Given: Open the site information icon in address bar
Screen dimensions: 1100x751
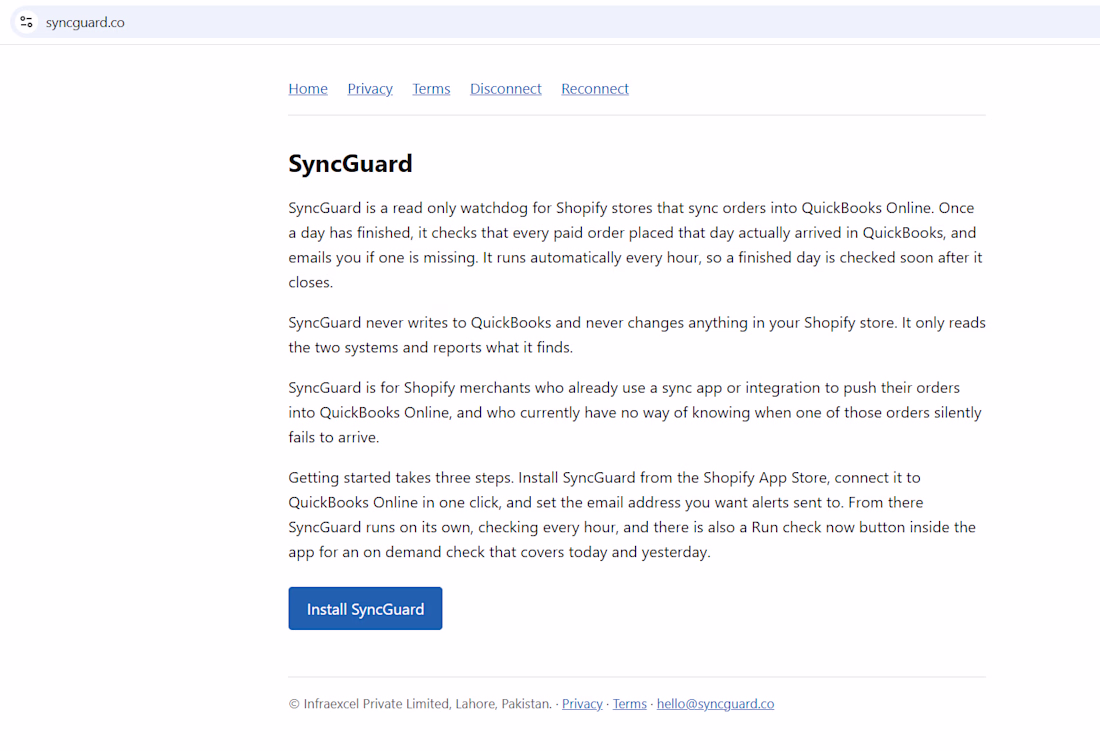Looking at the screenshot, I should [27, 22].
